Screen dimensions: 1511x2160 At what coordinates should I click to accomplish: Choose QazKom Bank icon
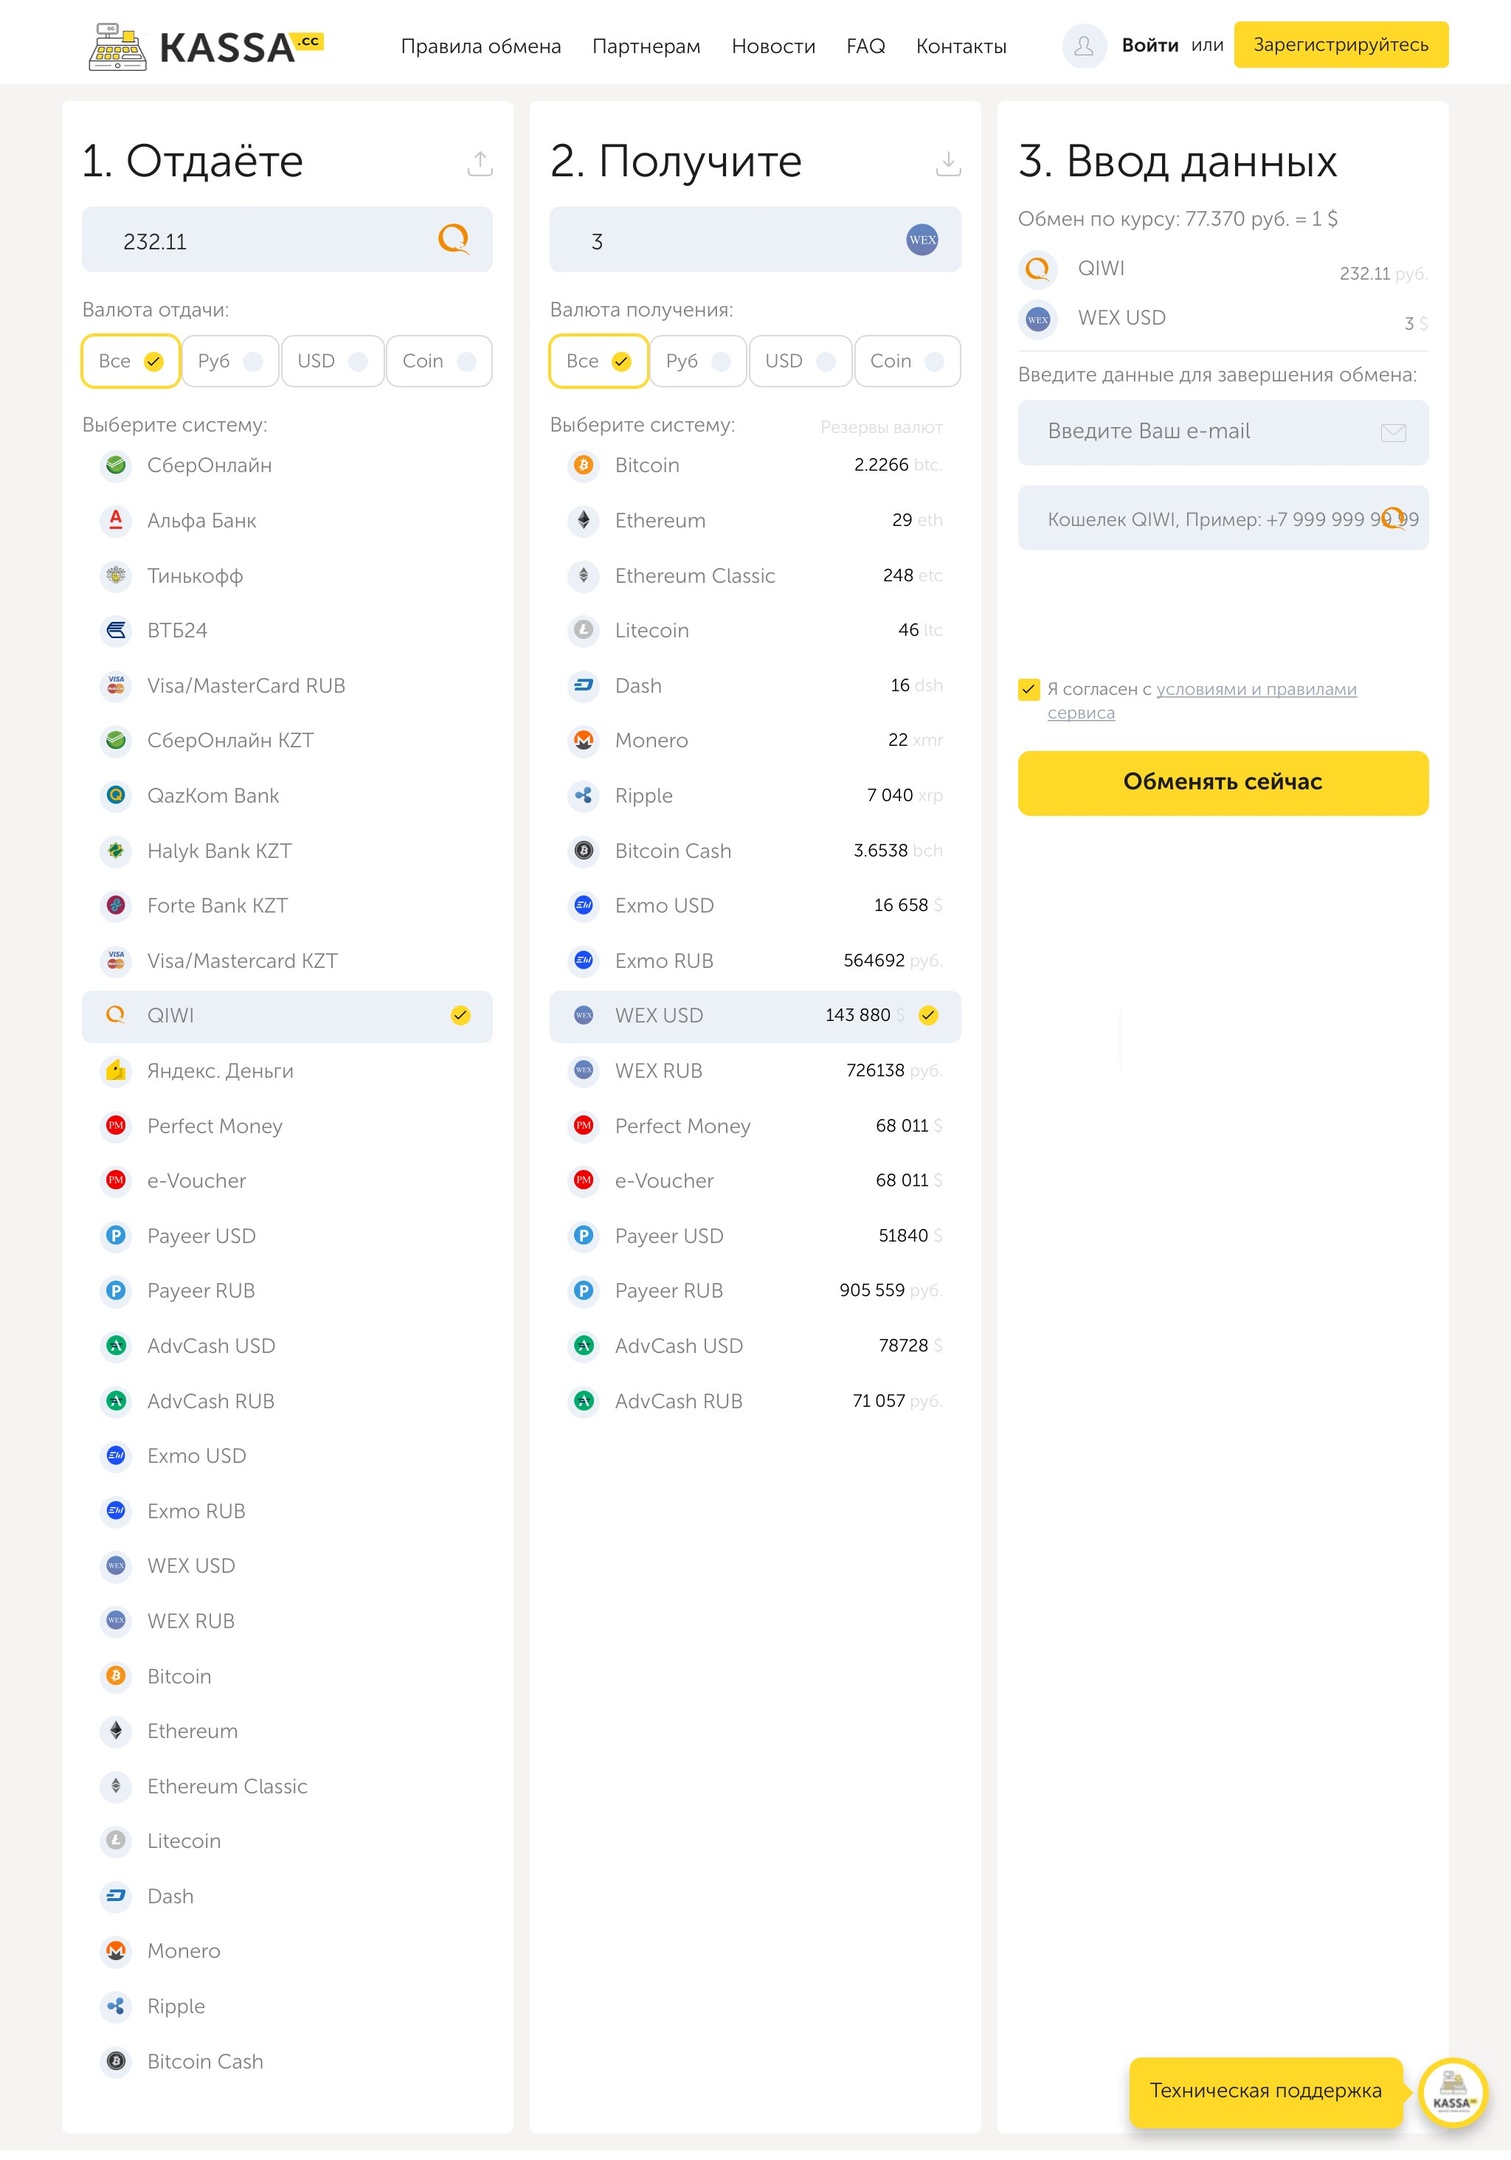click(x=116, y=795)
